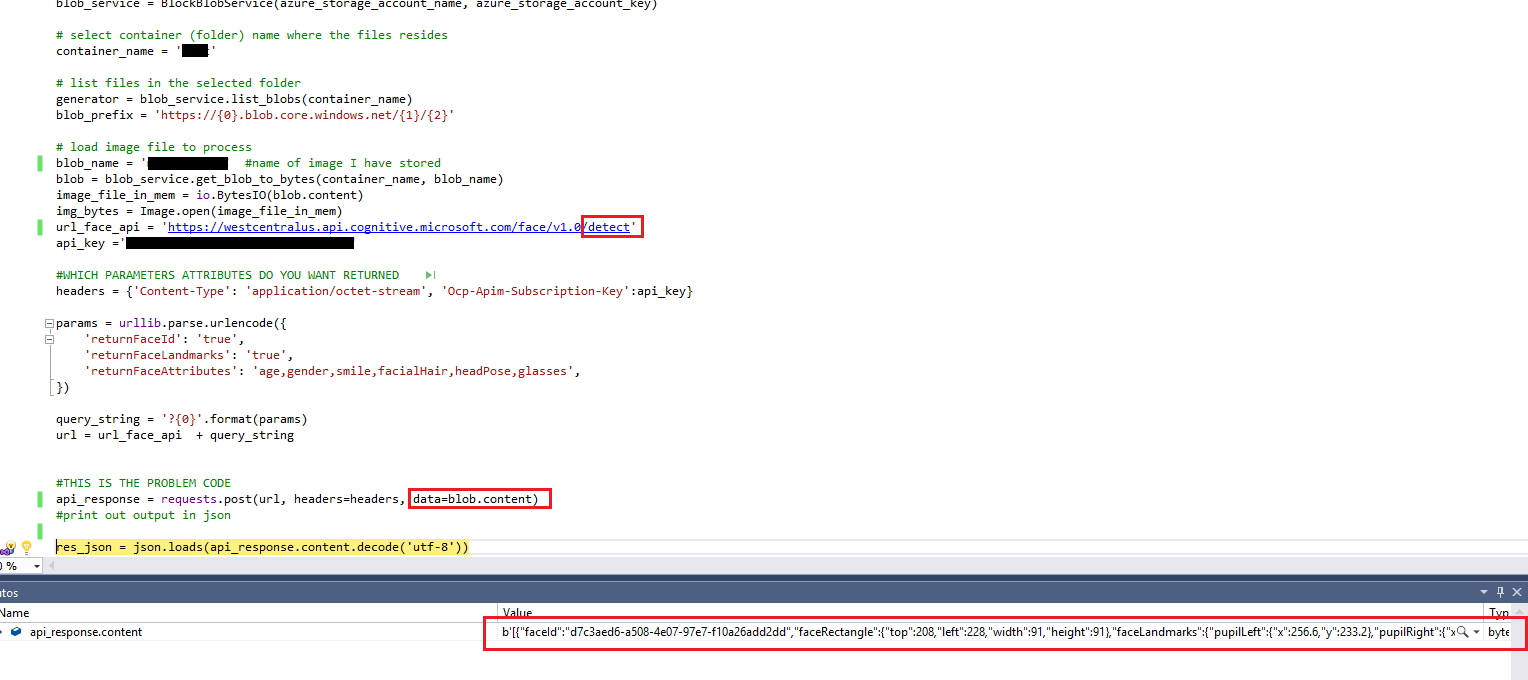The image size is (1528, 680).
Task: Click the Name column header in Autos
Action: click(15, 612)
